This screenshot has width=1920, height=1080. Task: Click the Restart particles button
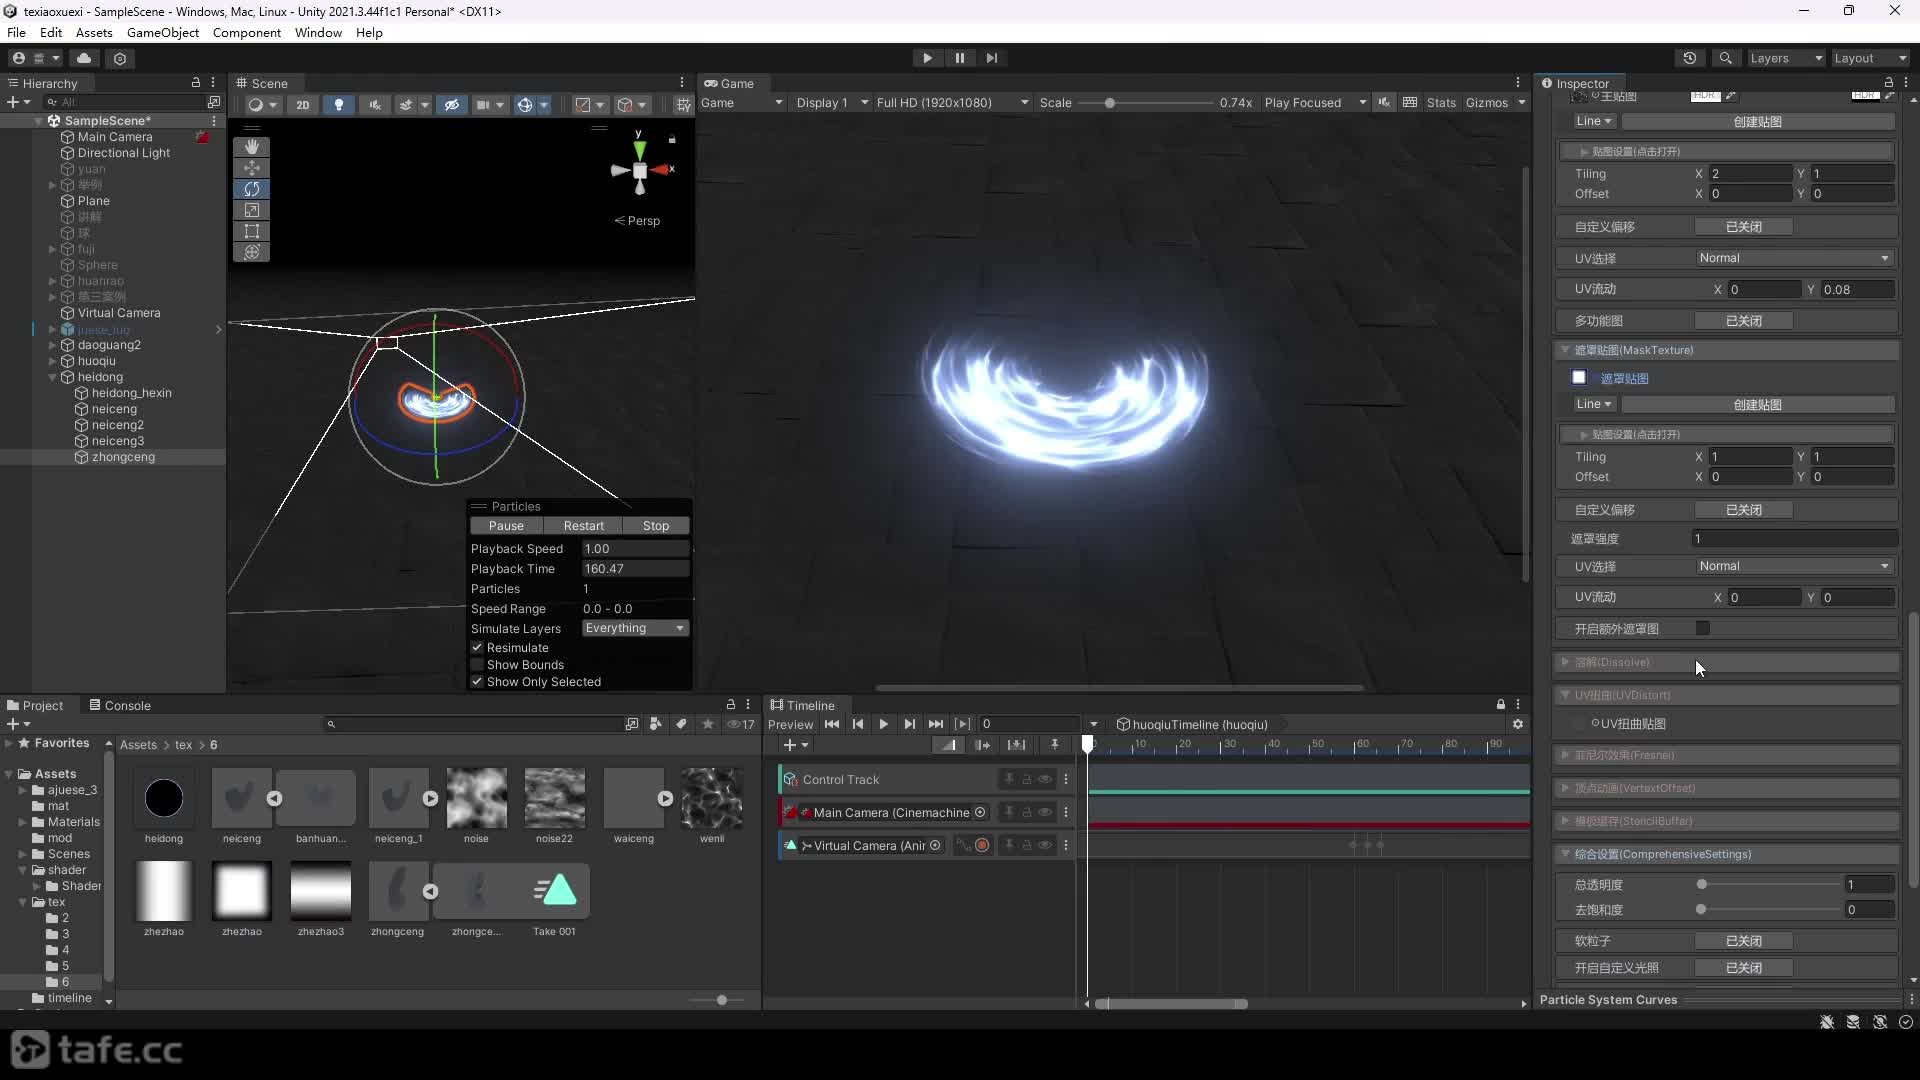pyautogui.click(x=583, y=525)
